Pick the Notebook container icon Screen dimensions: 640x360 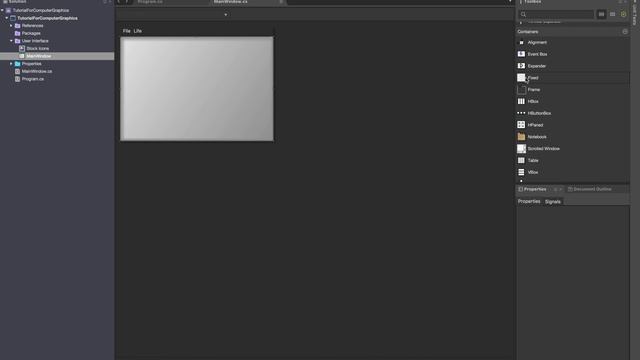(521, 137)
